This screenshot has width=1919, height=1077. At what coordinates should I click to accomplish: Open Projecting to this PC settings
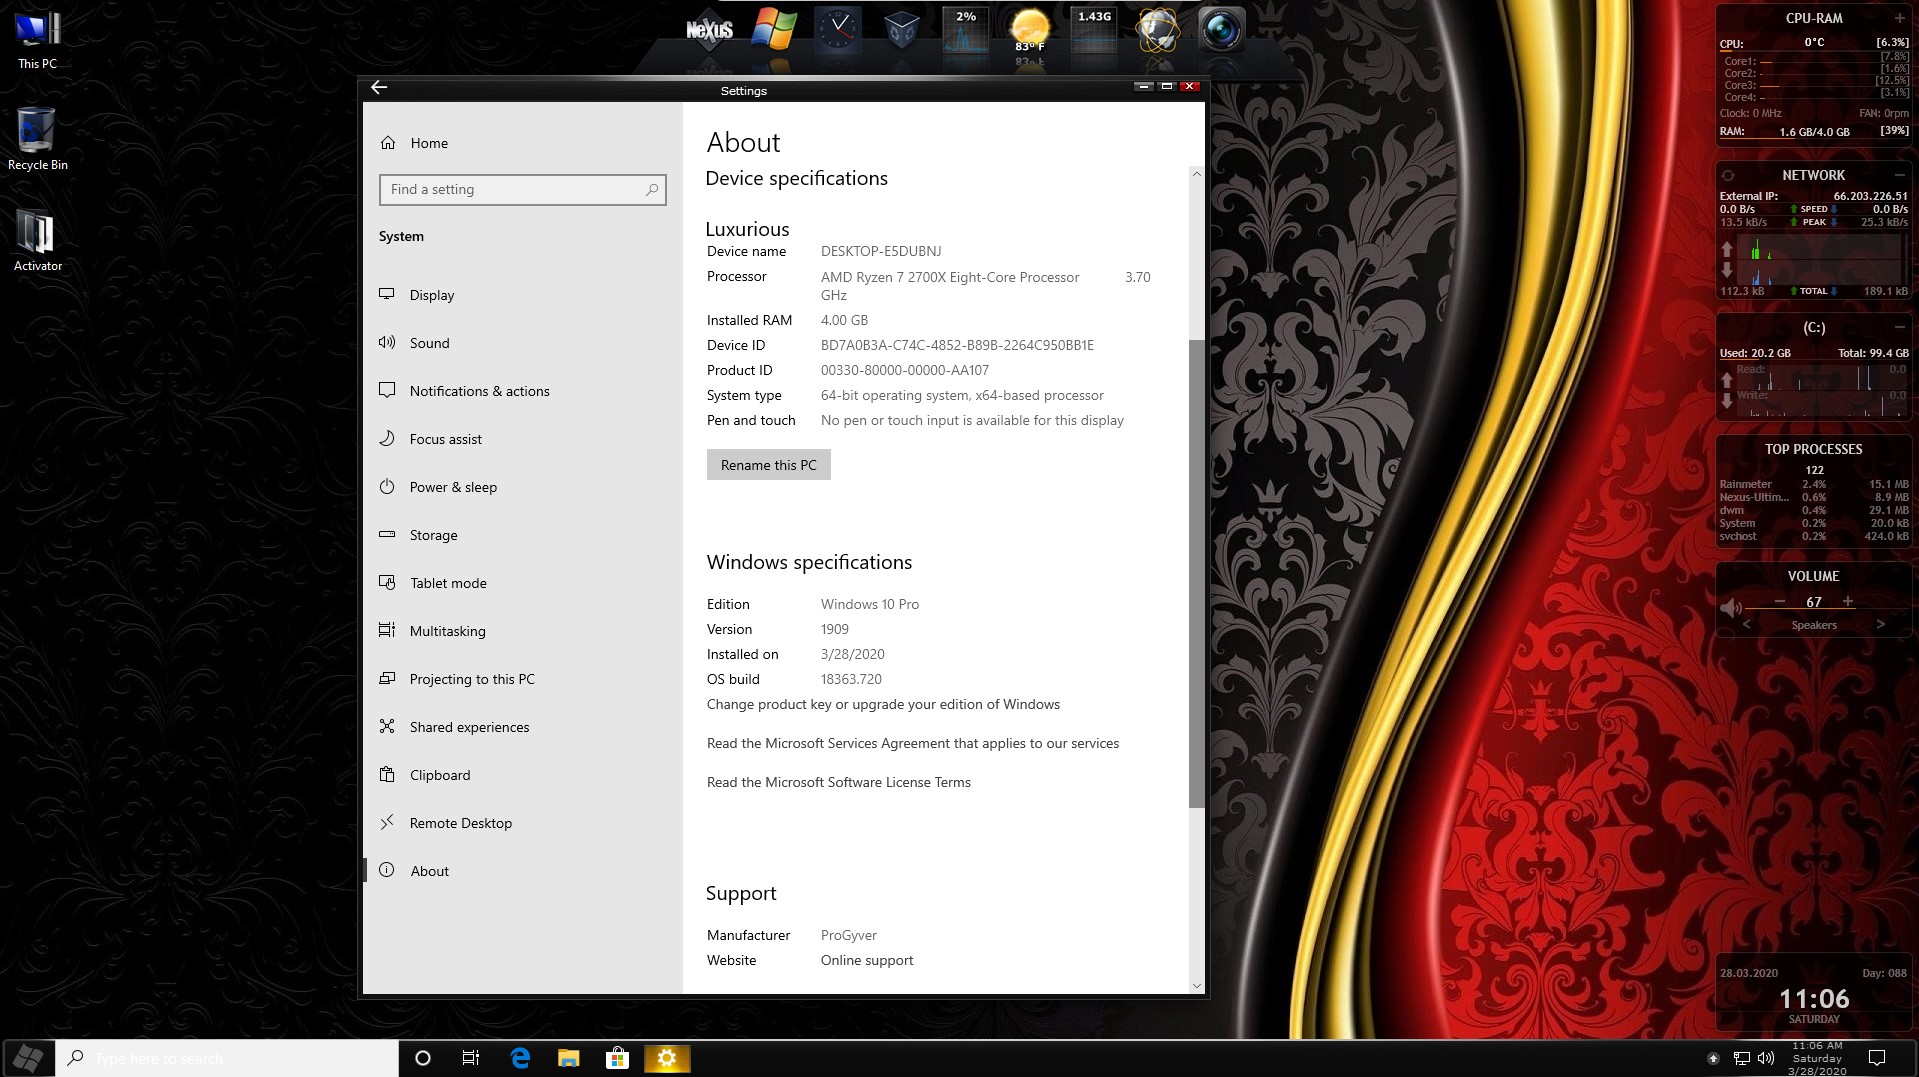(523, 679)
